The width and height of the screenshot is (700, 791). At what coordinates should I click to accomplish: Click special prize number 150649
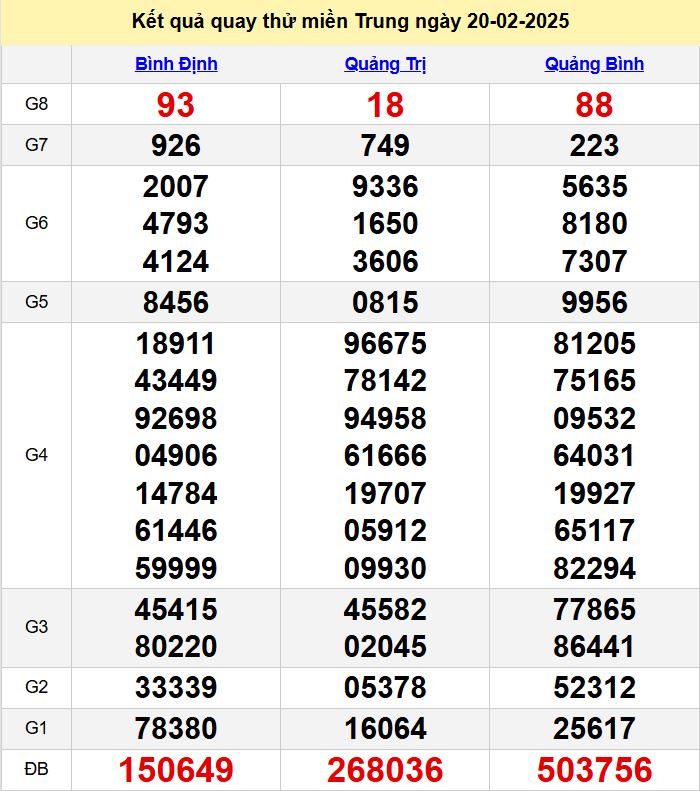pyautogui.click(x=176, y=770)
